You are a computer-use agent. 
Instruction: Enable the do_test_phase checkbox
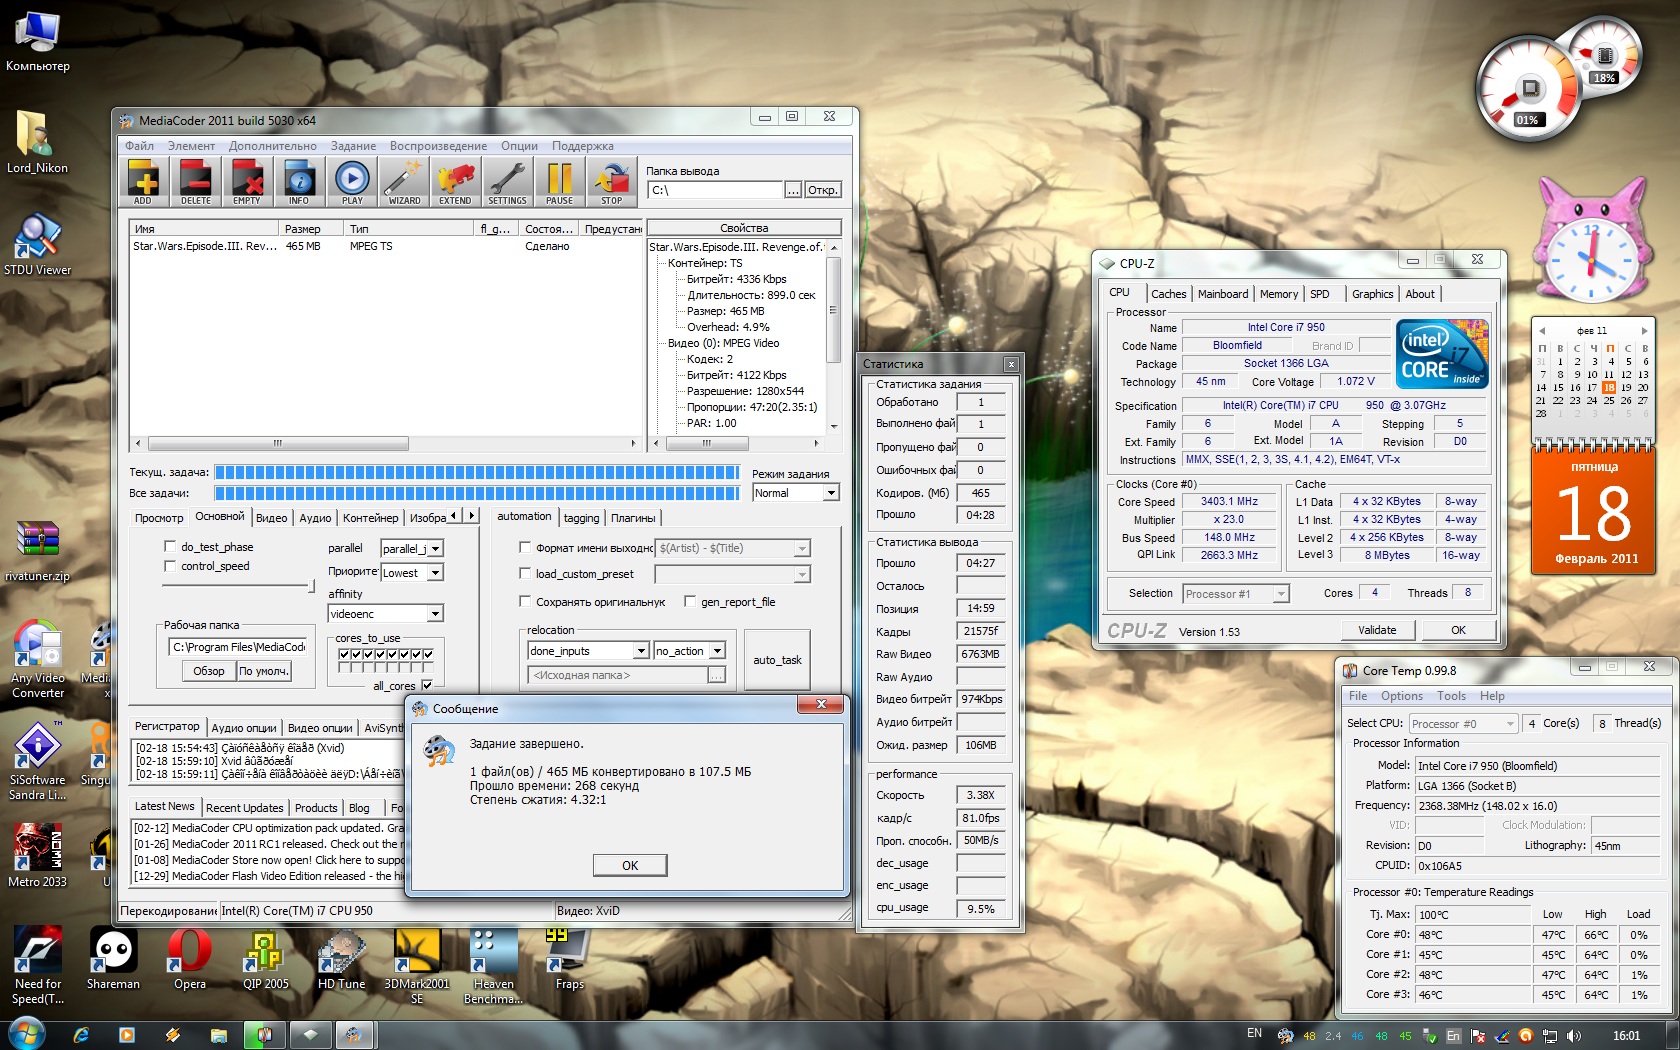[x=170, y=547]
